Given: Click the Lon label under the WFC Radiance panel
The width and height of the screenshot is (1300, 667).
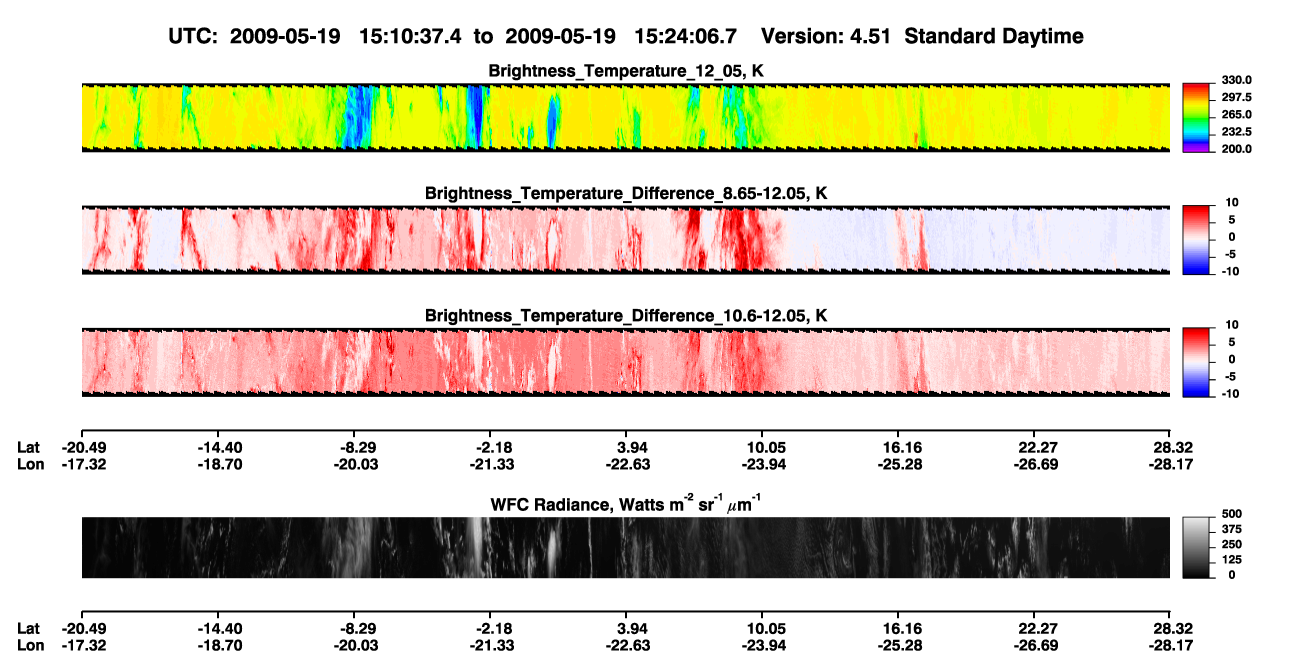Looking at the screenshot, I should click(x=30, y=644).
